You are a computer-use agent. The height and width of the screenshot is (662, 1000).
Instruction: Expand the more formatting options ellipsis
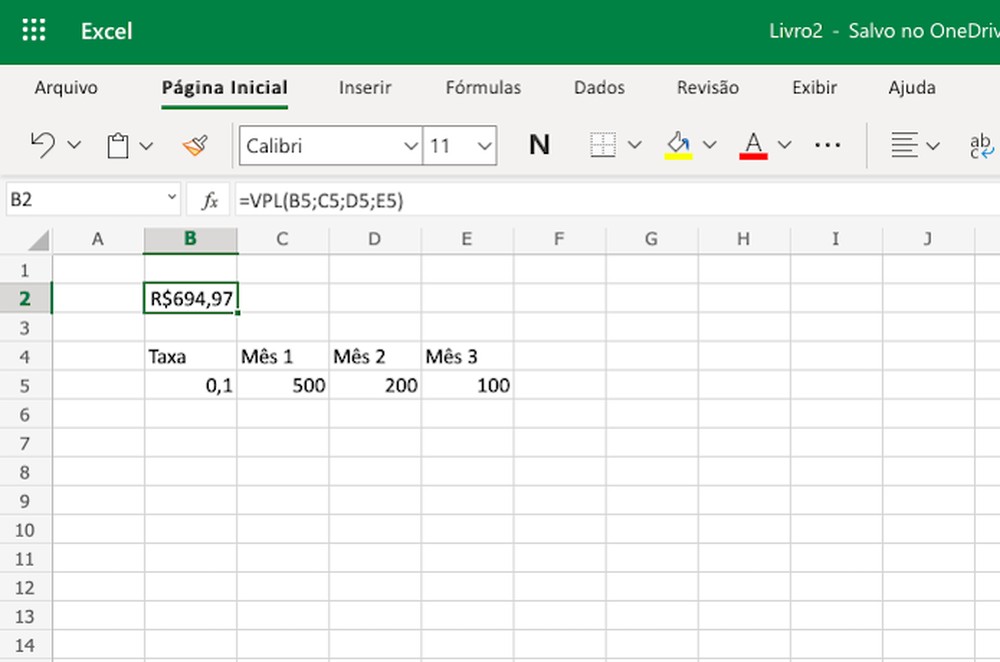tap(827, 144)
